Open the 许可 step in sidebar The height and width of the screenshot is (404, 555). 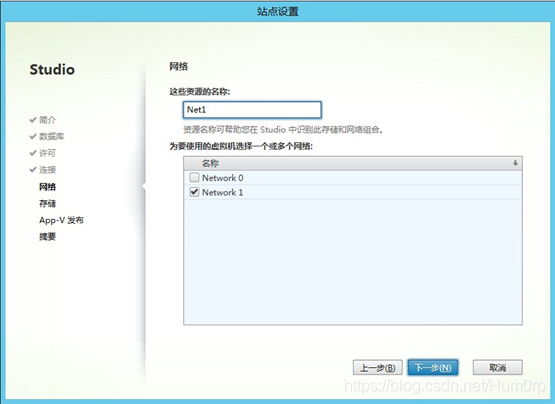click(x=47, y=153)
